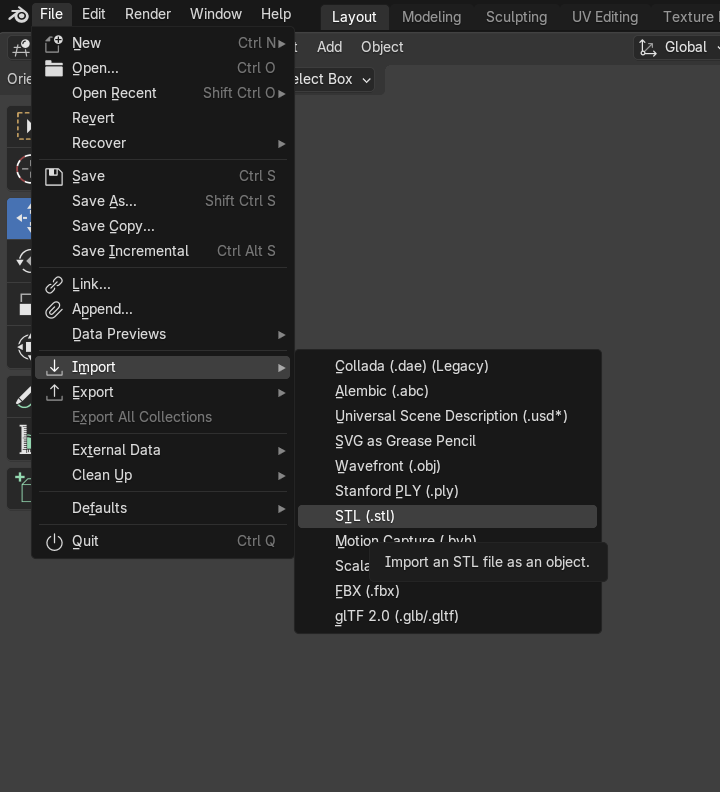This screenshot has height=792, width=720.
Task: Open the File menu
Action: (52, 14)
